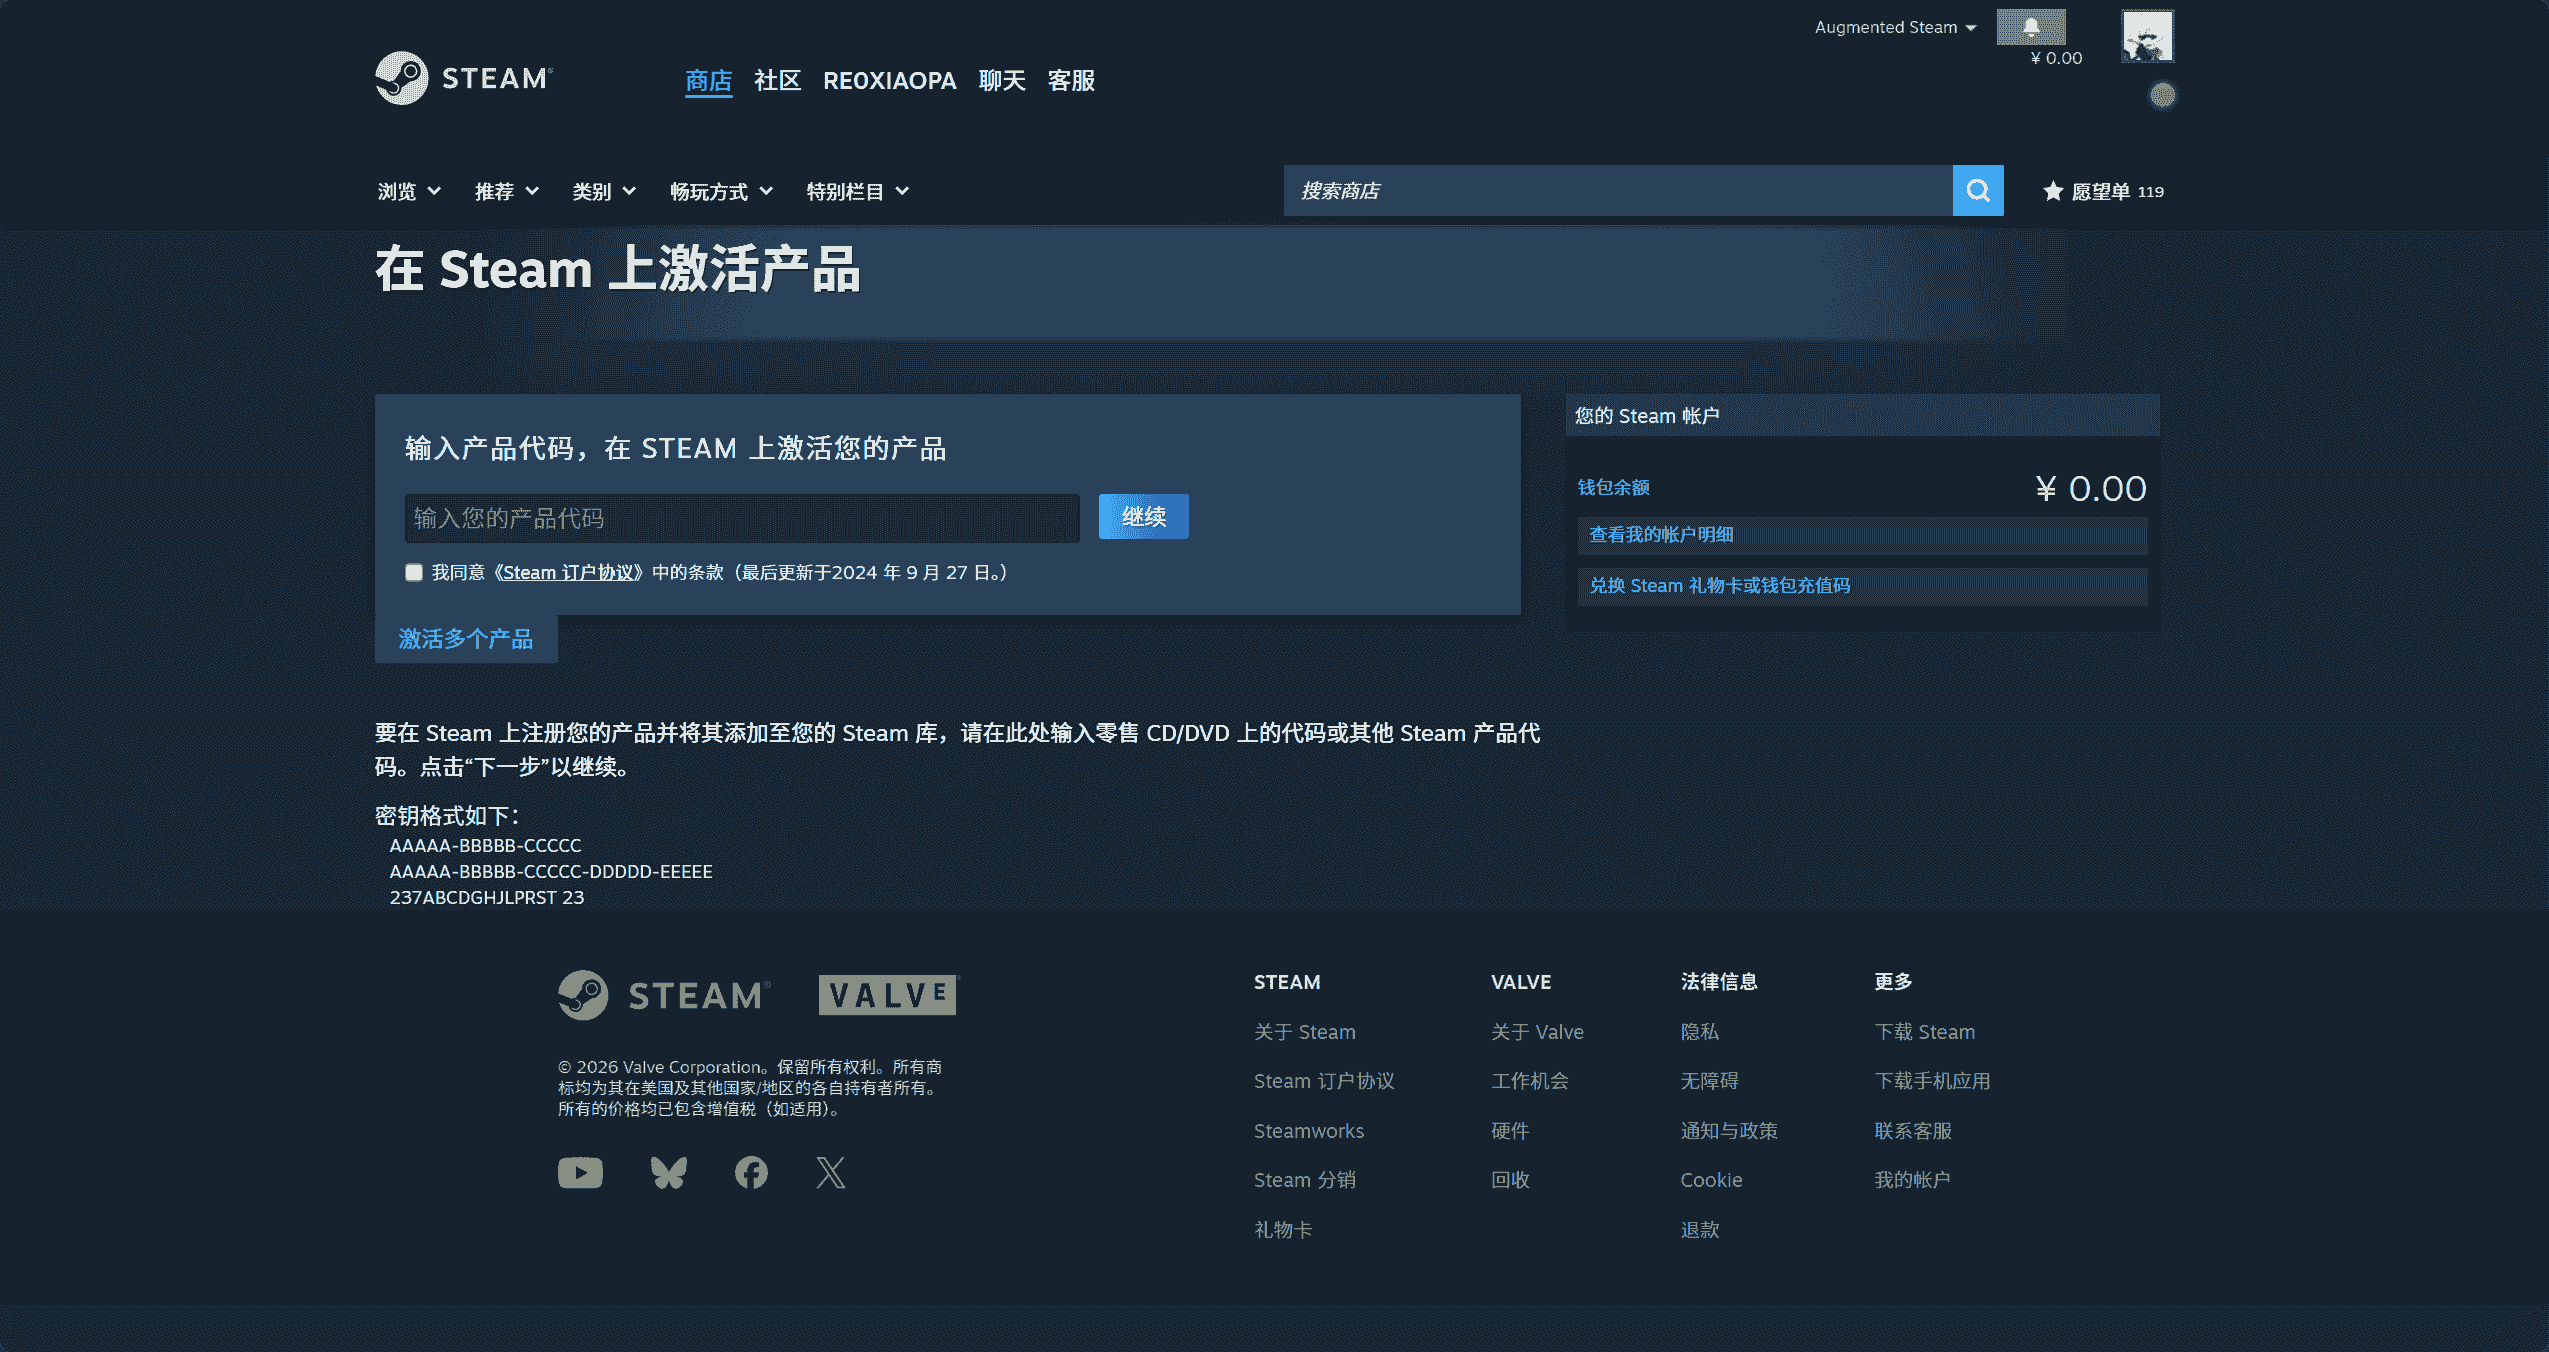This screenshot has width=2549, height=1352.
Task: Open 回收 footer link
Action: (x=1510, y=1180)
